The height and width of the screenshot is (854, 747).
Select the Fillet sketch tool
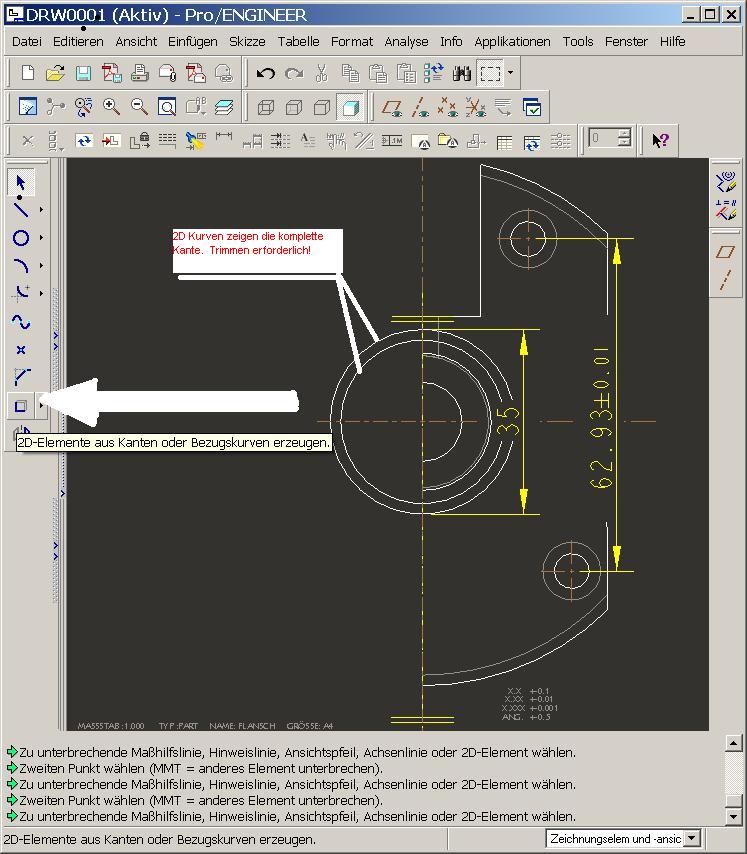coord(21,293)
